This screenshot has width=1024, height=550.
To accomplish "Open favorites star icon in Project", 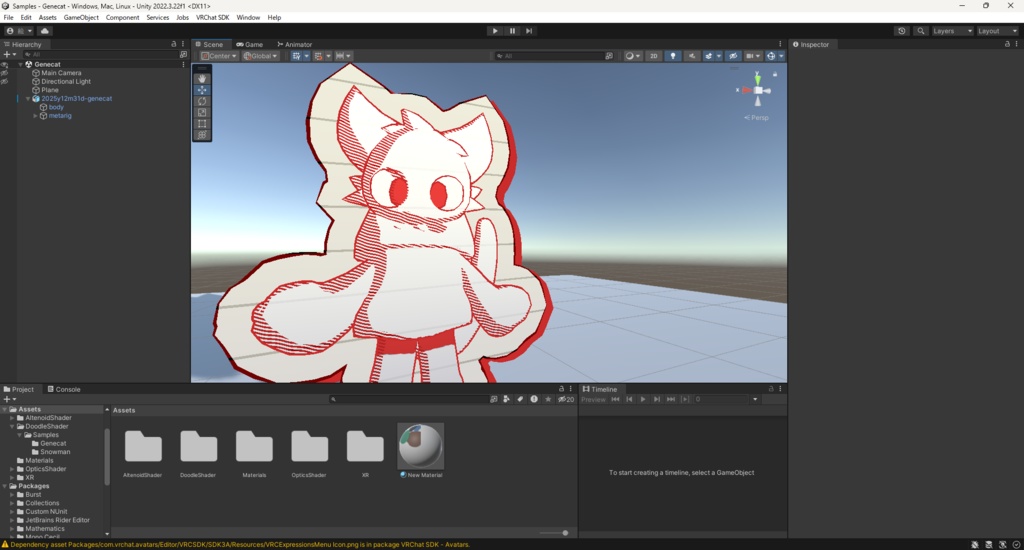I will (548, 399).
